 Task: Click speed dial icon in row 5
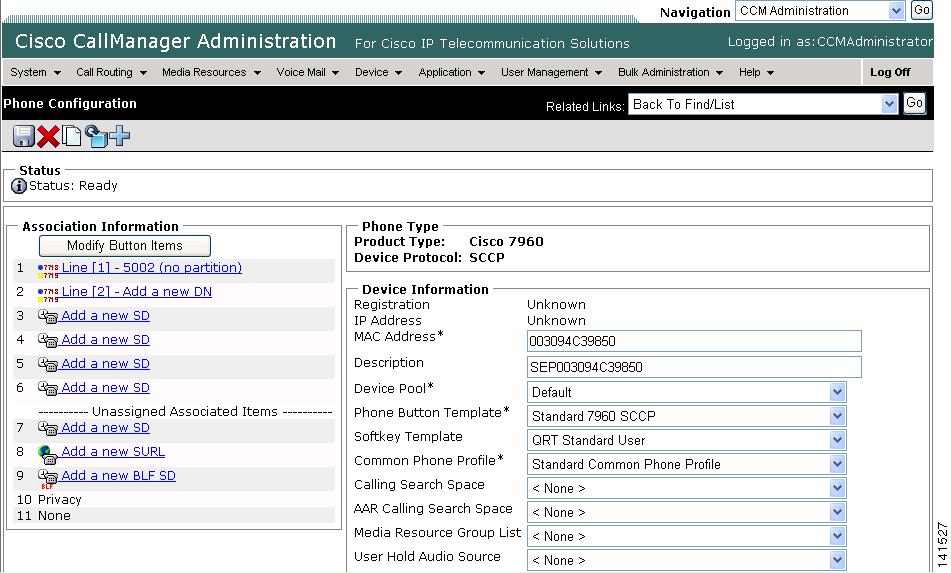pos(48,364)
